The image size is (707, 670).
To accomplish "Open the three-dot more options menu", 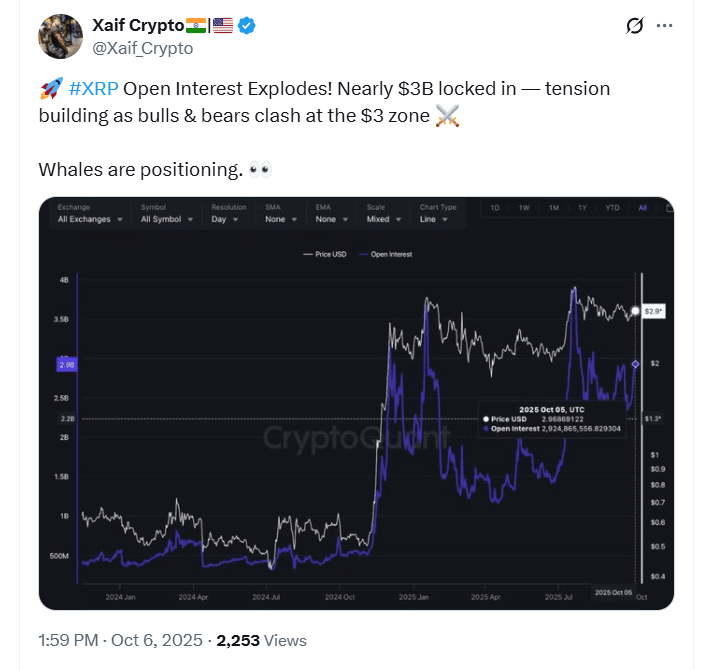I will coord(665,26).
